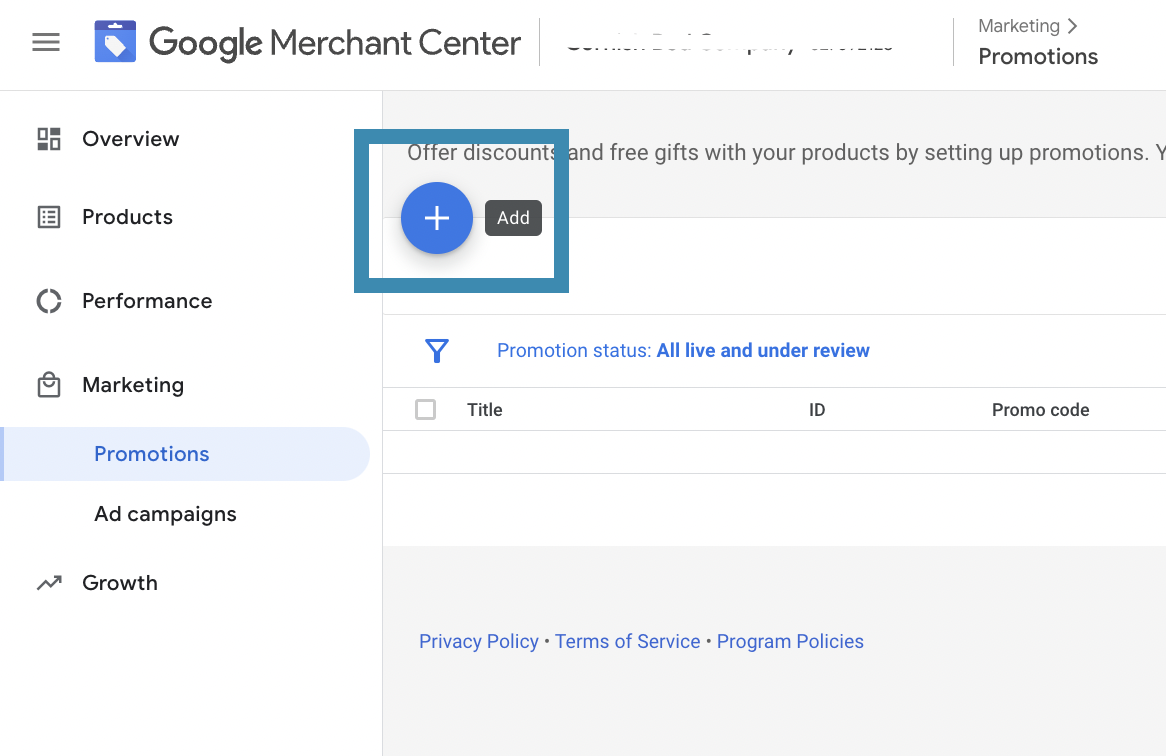Click the Overview dashboard icon
1166x756 pixels.
pyautogui.click(x=49, y=139)
